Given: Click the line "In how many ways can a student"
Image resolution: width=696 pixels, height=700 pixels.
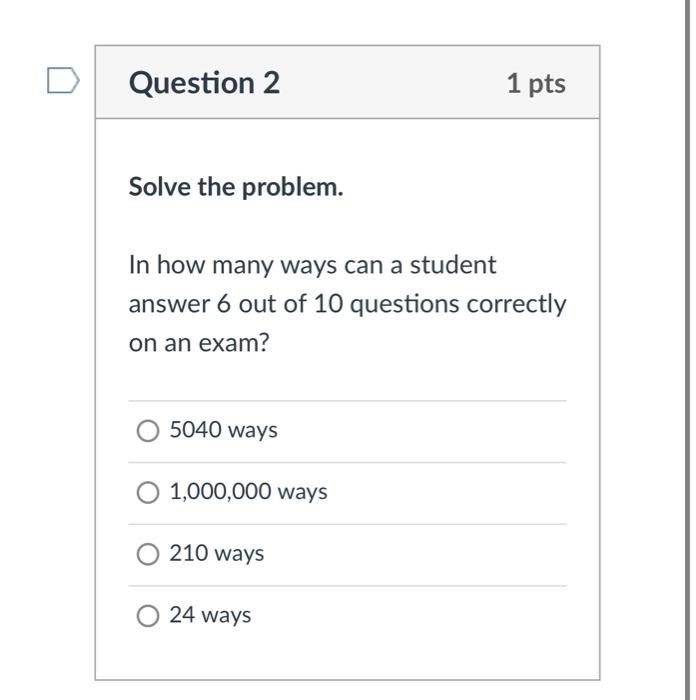Looking at the screenshot, I should click(312, 265).
